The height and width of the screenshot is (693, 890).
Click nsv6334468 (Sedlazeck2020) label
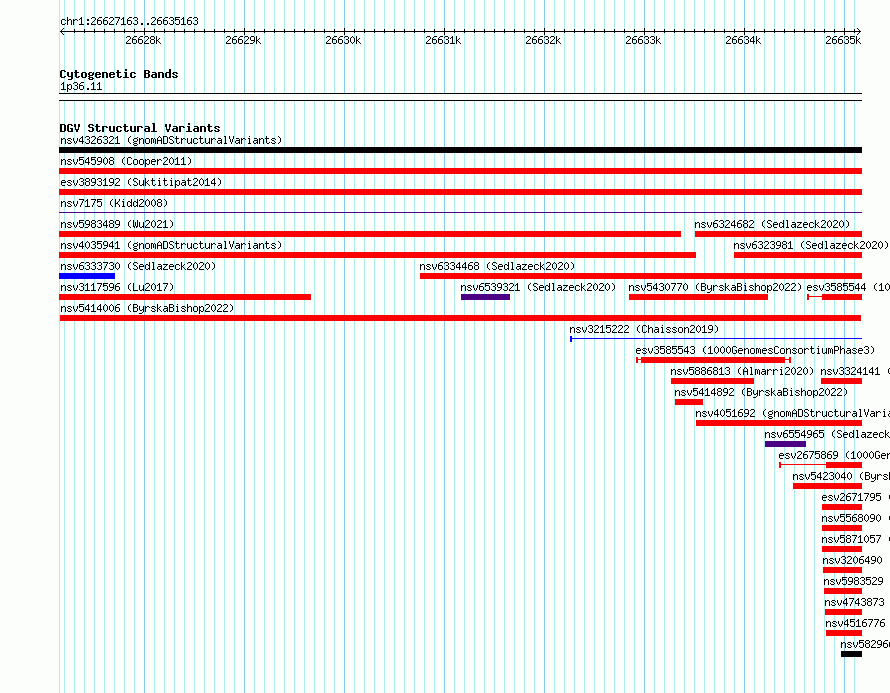497,266
